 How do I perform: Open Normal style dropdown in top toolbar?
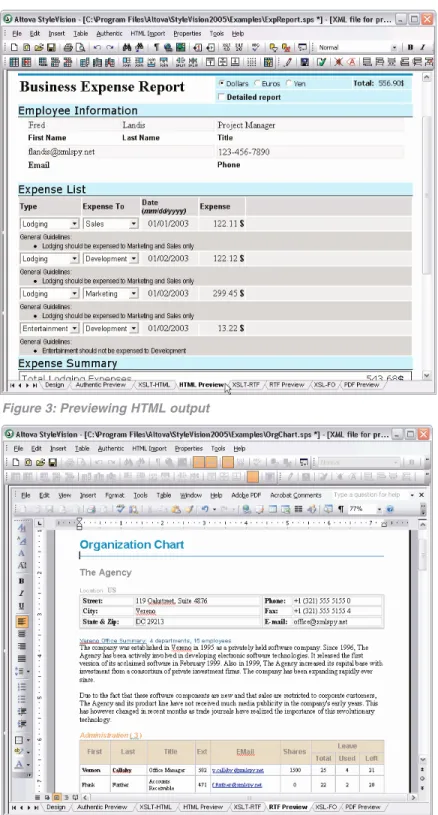pyautogui.click(x=394, y=47)
